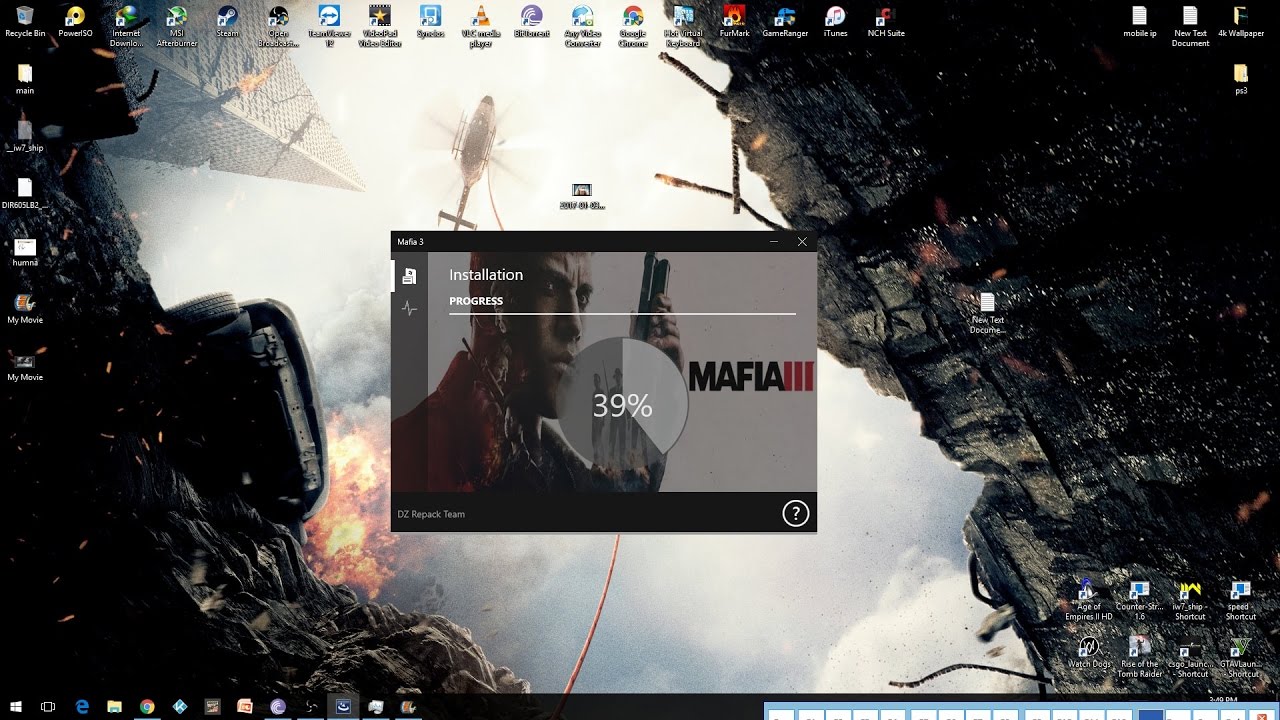Open BitTorrent from the taskbar
This screenshot has height=720, width=1280.
278,706
